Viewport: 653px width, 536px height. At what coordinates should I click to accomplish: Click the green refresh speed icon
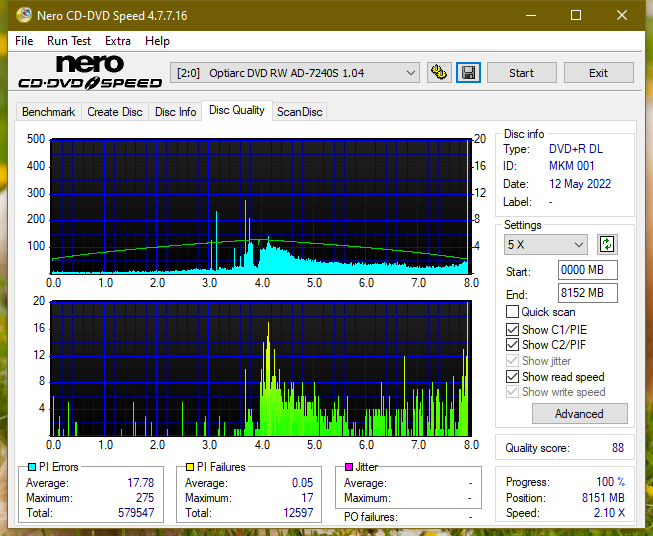tap(607, 244)
